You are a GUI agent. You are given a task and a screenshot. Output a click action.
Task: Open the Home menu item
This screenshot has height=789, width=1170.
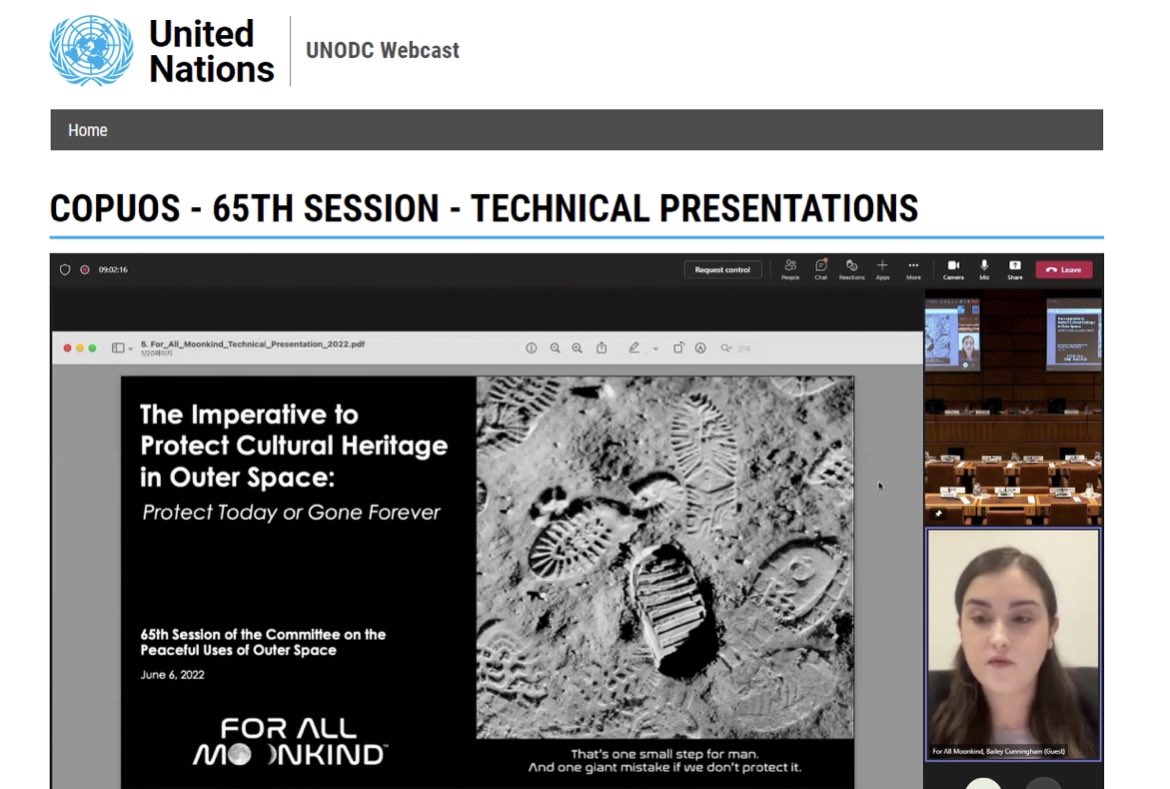click(88, 130)
